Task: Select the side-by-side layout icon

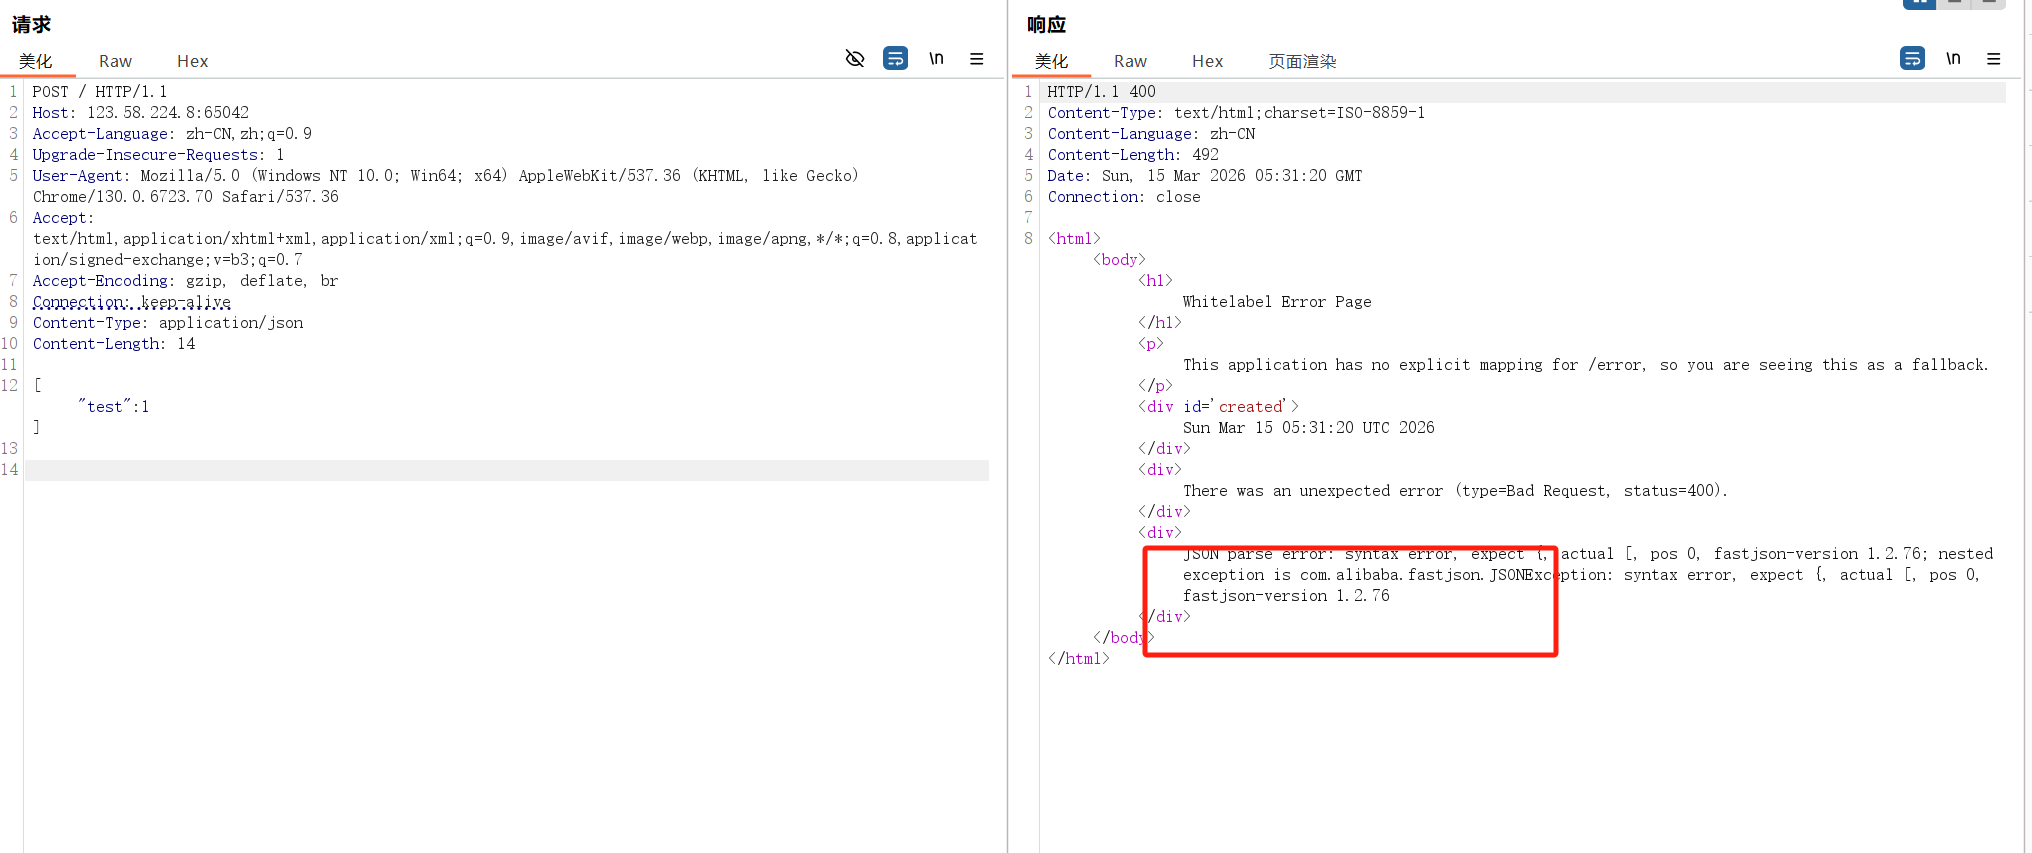Action: (1919, 3)
